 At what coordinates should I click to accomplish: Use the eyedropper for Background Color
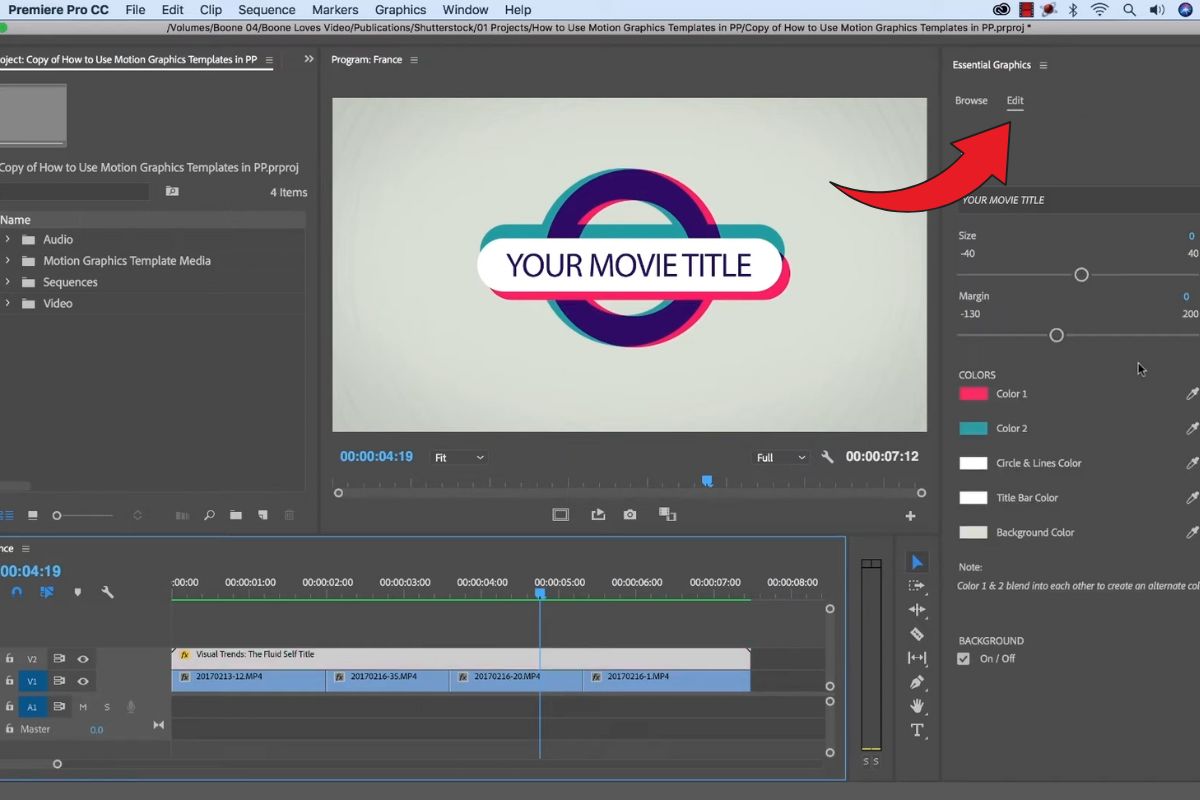pos(1192,532)
